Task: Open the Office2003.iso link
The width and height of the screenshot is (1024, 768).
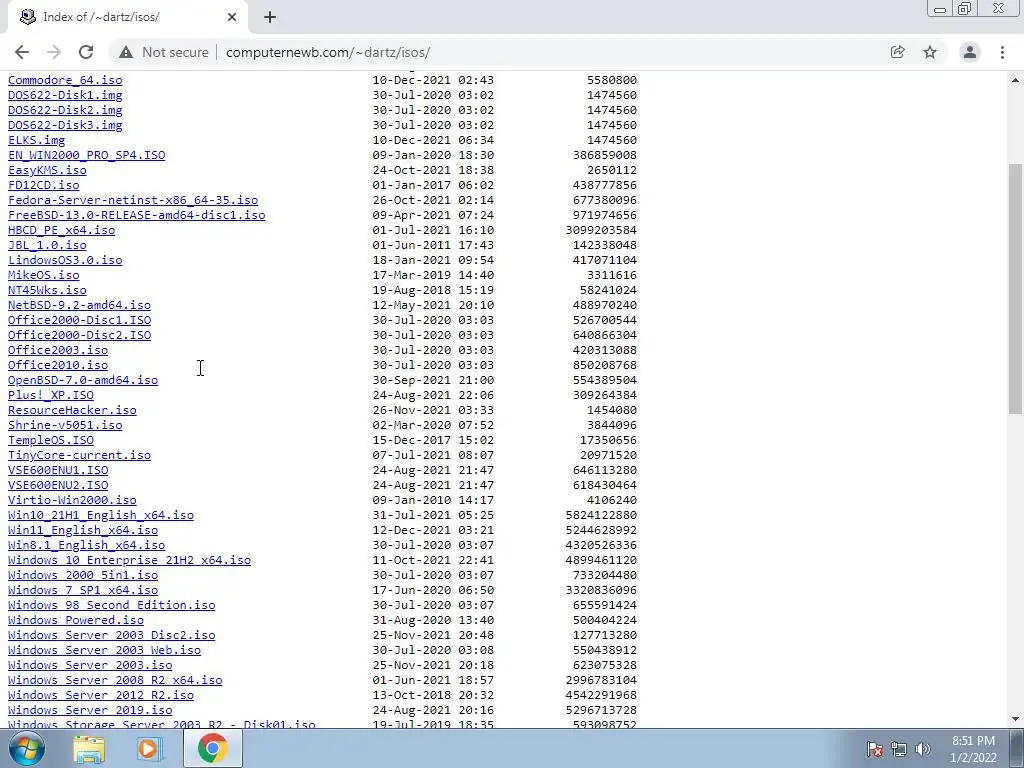Action: 58,350
